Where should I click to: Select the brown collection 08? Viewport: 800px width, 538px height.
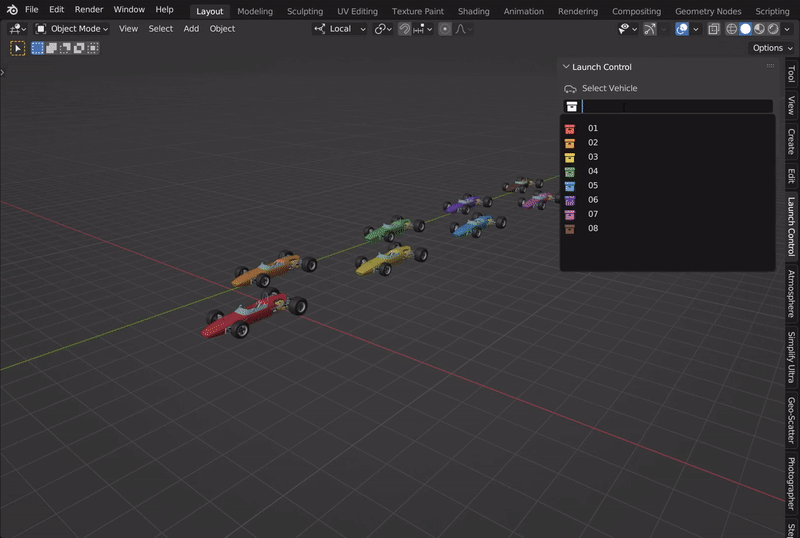(x=667, y=228)
